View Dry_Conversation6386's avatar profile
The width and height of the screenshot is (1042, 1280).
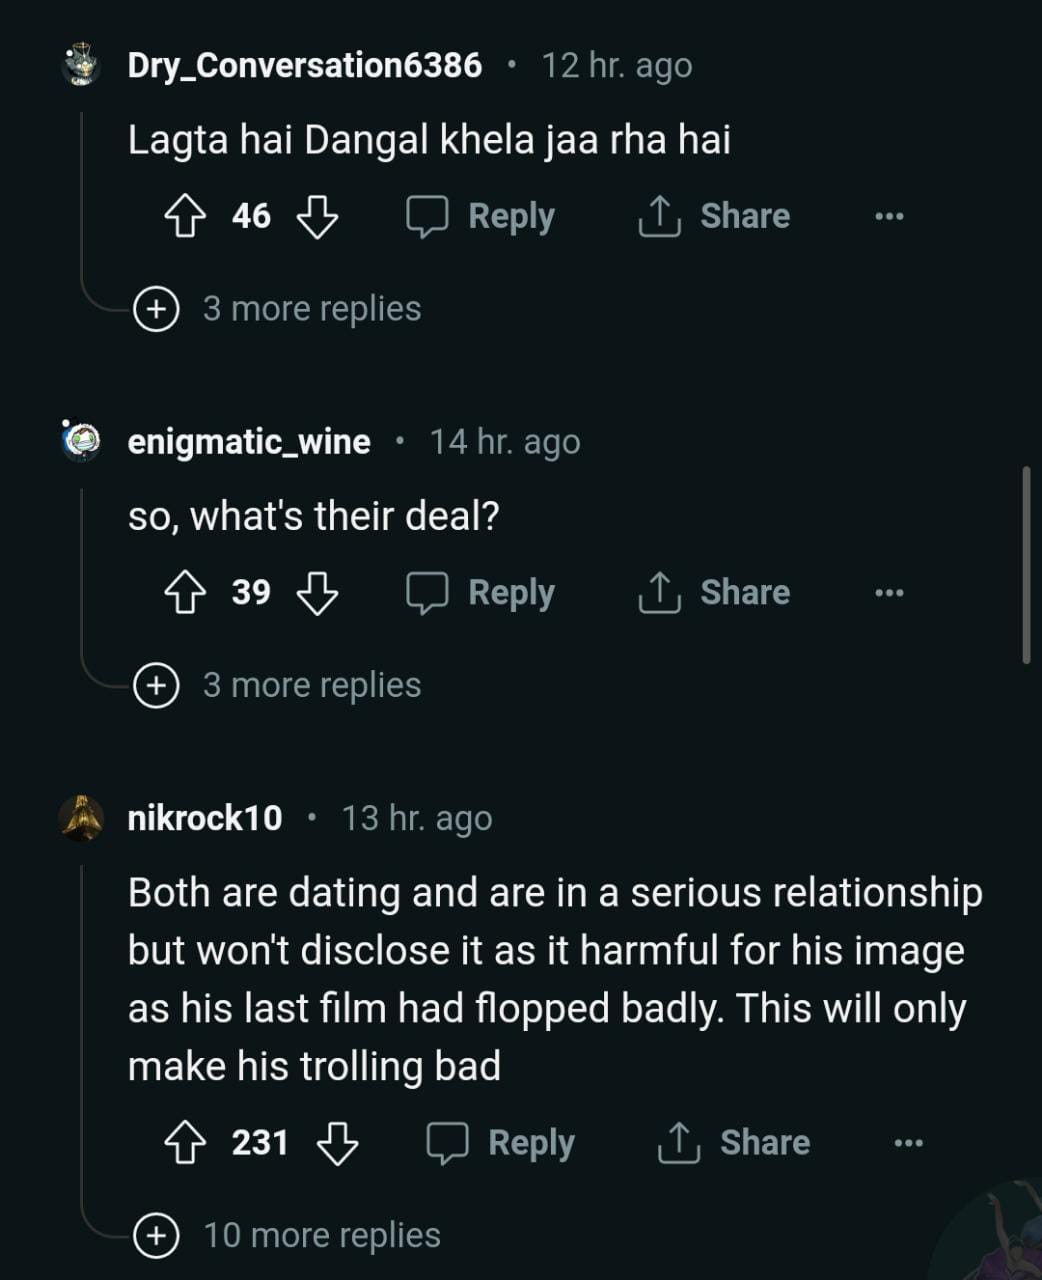click(x=81, y=65)
